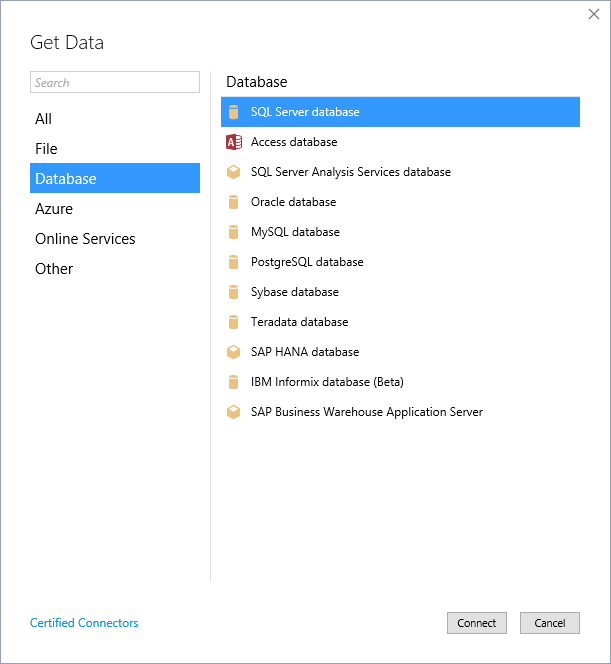Click the Connect button
This screenshot has width=611, height=664.
click(477, 623)
